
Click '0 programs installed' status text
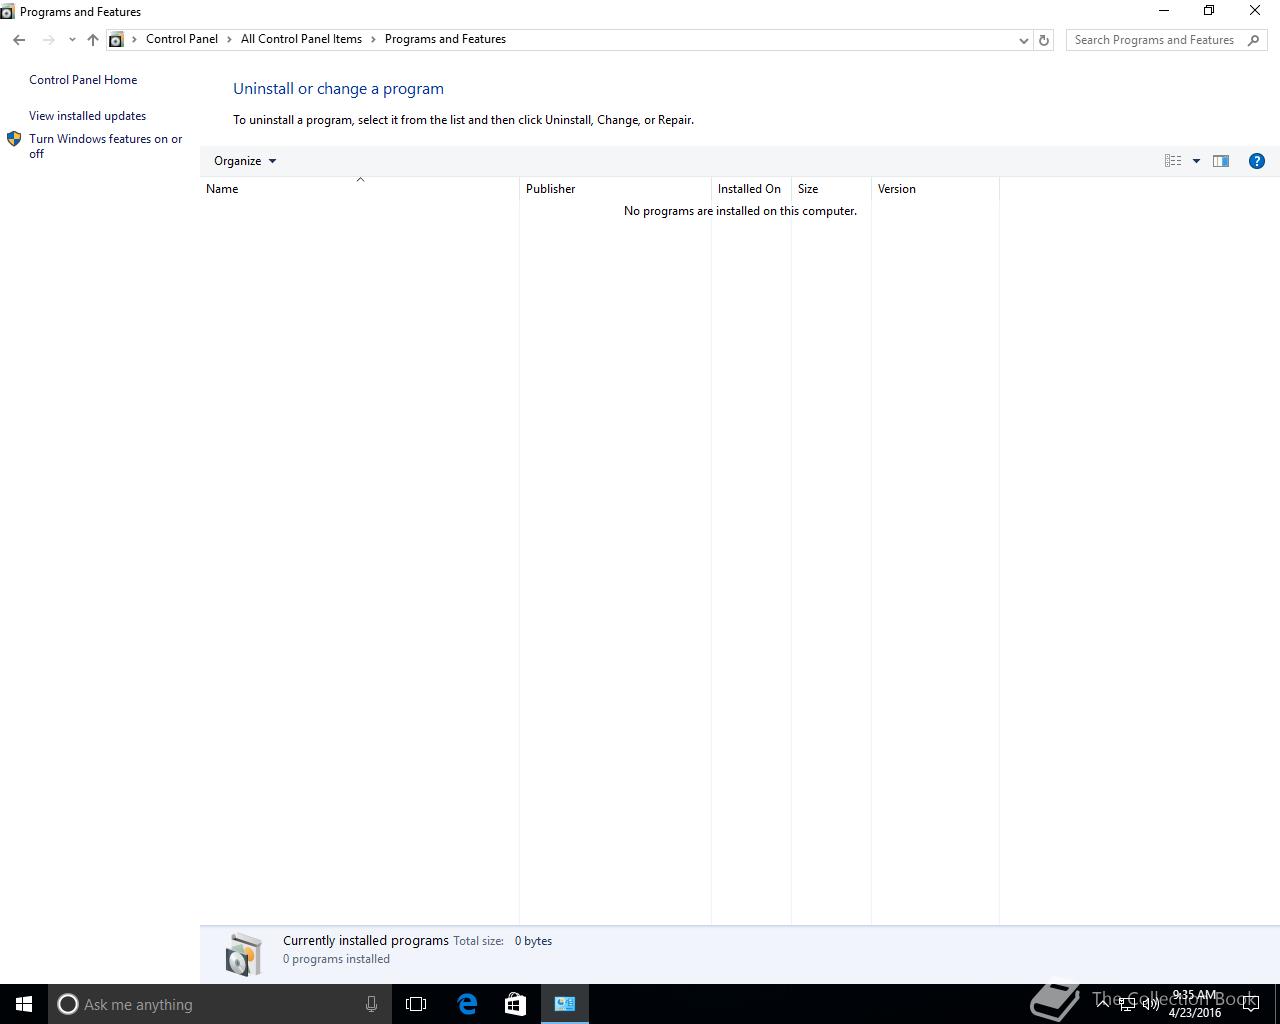336,959
